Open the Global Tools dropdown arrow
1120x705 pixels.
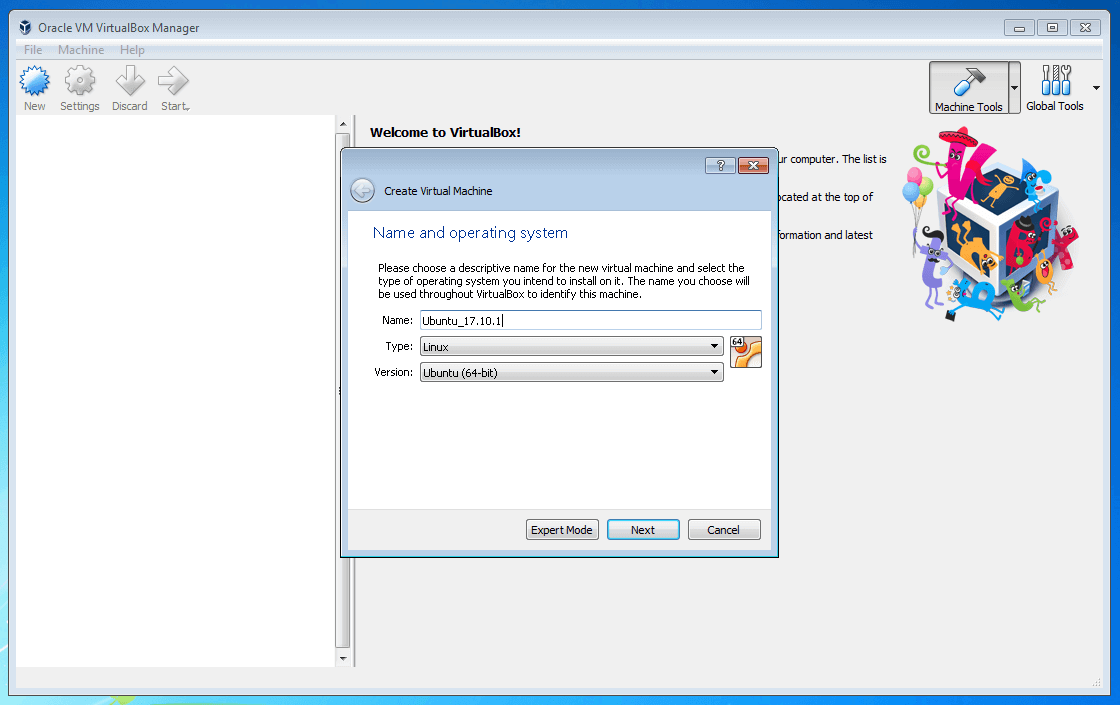pos(1096,88)
